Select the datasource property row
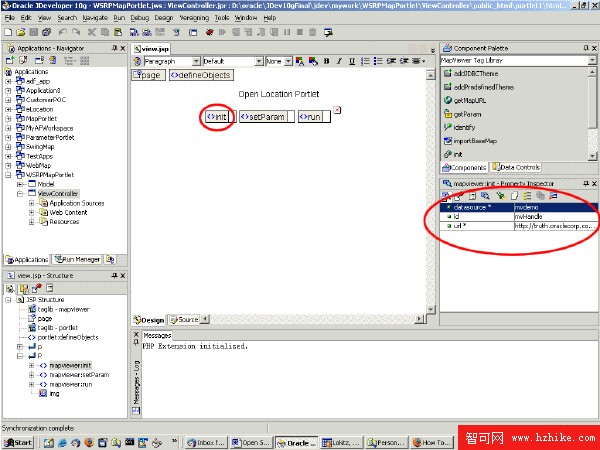 [518, 207]
